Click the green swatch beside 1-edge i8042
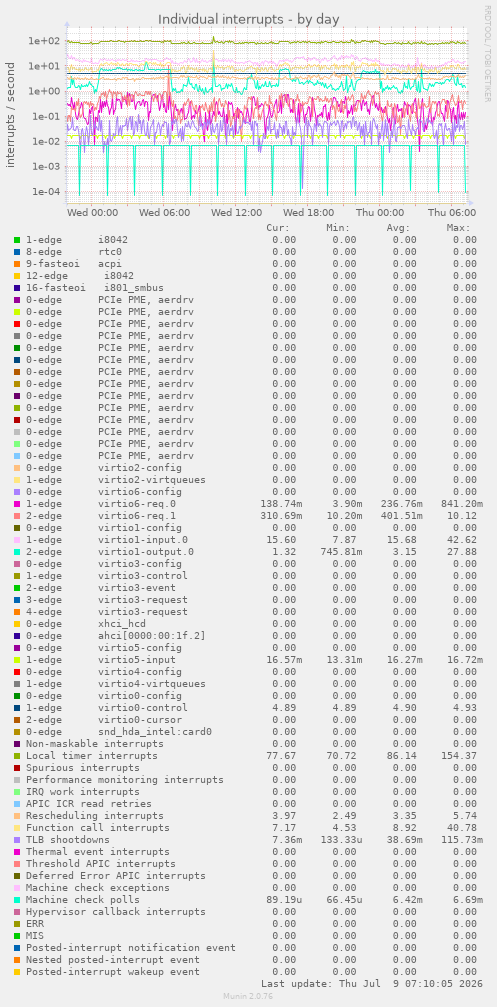The height and width of the screenshot is (1007, 497). coord(17,240)
